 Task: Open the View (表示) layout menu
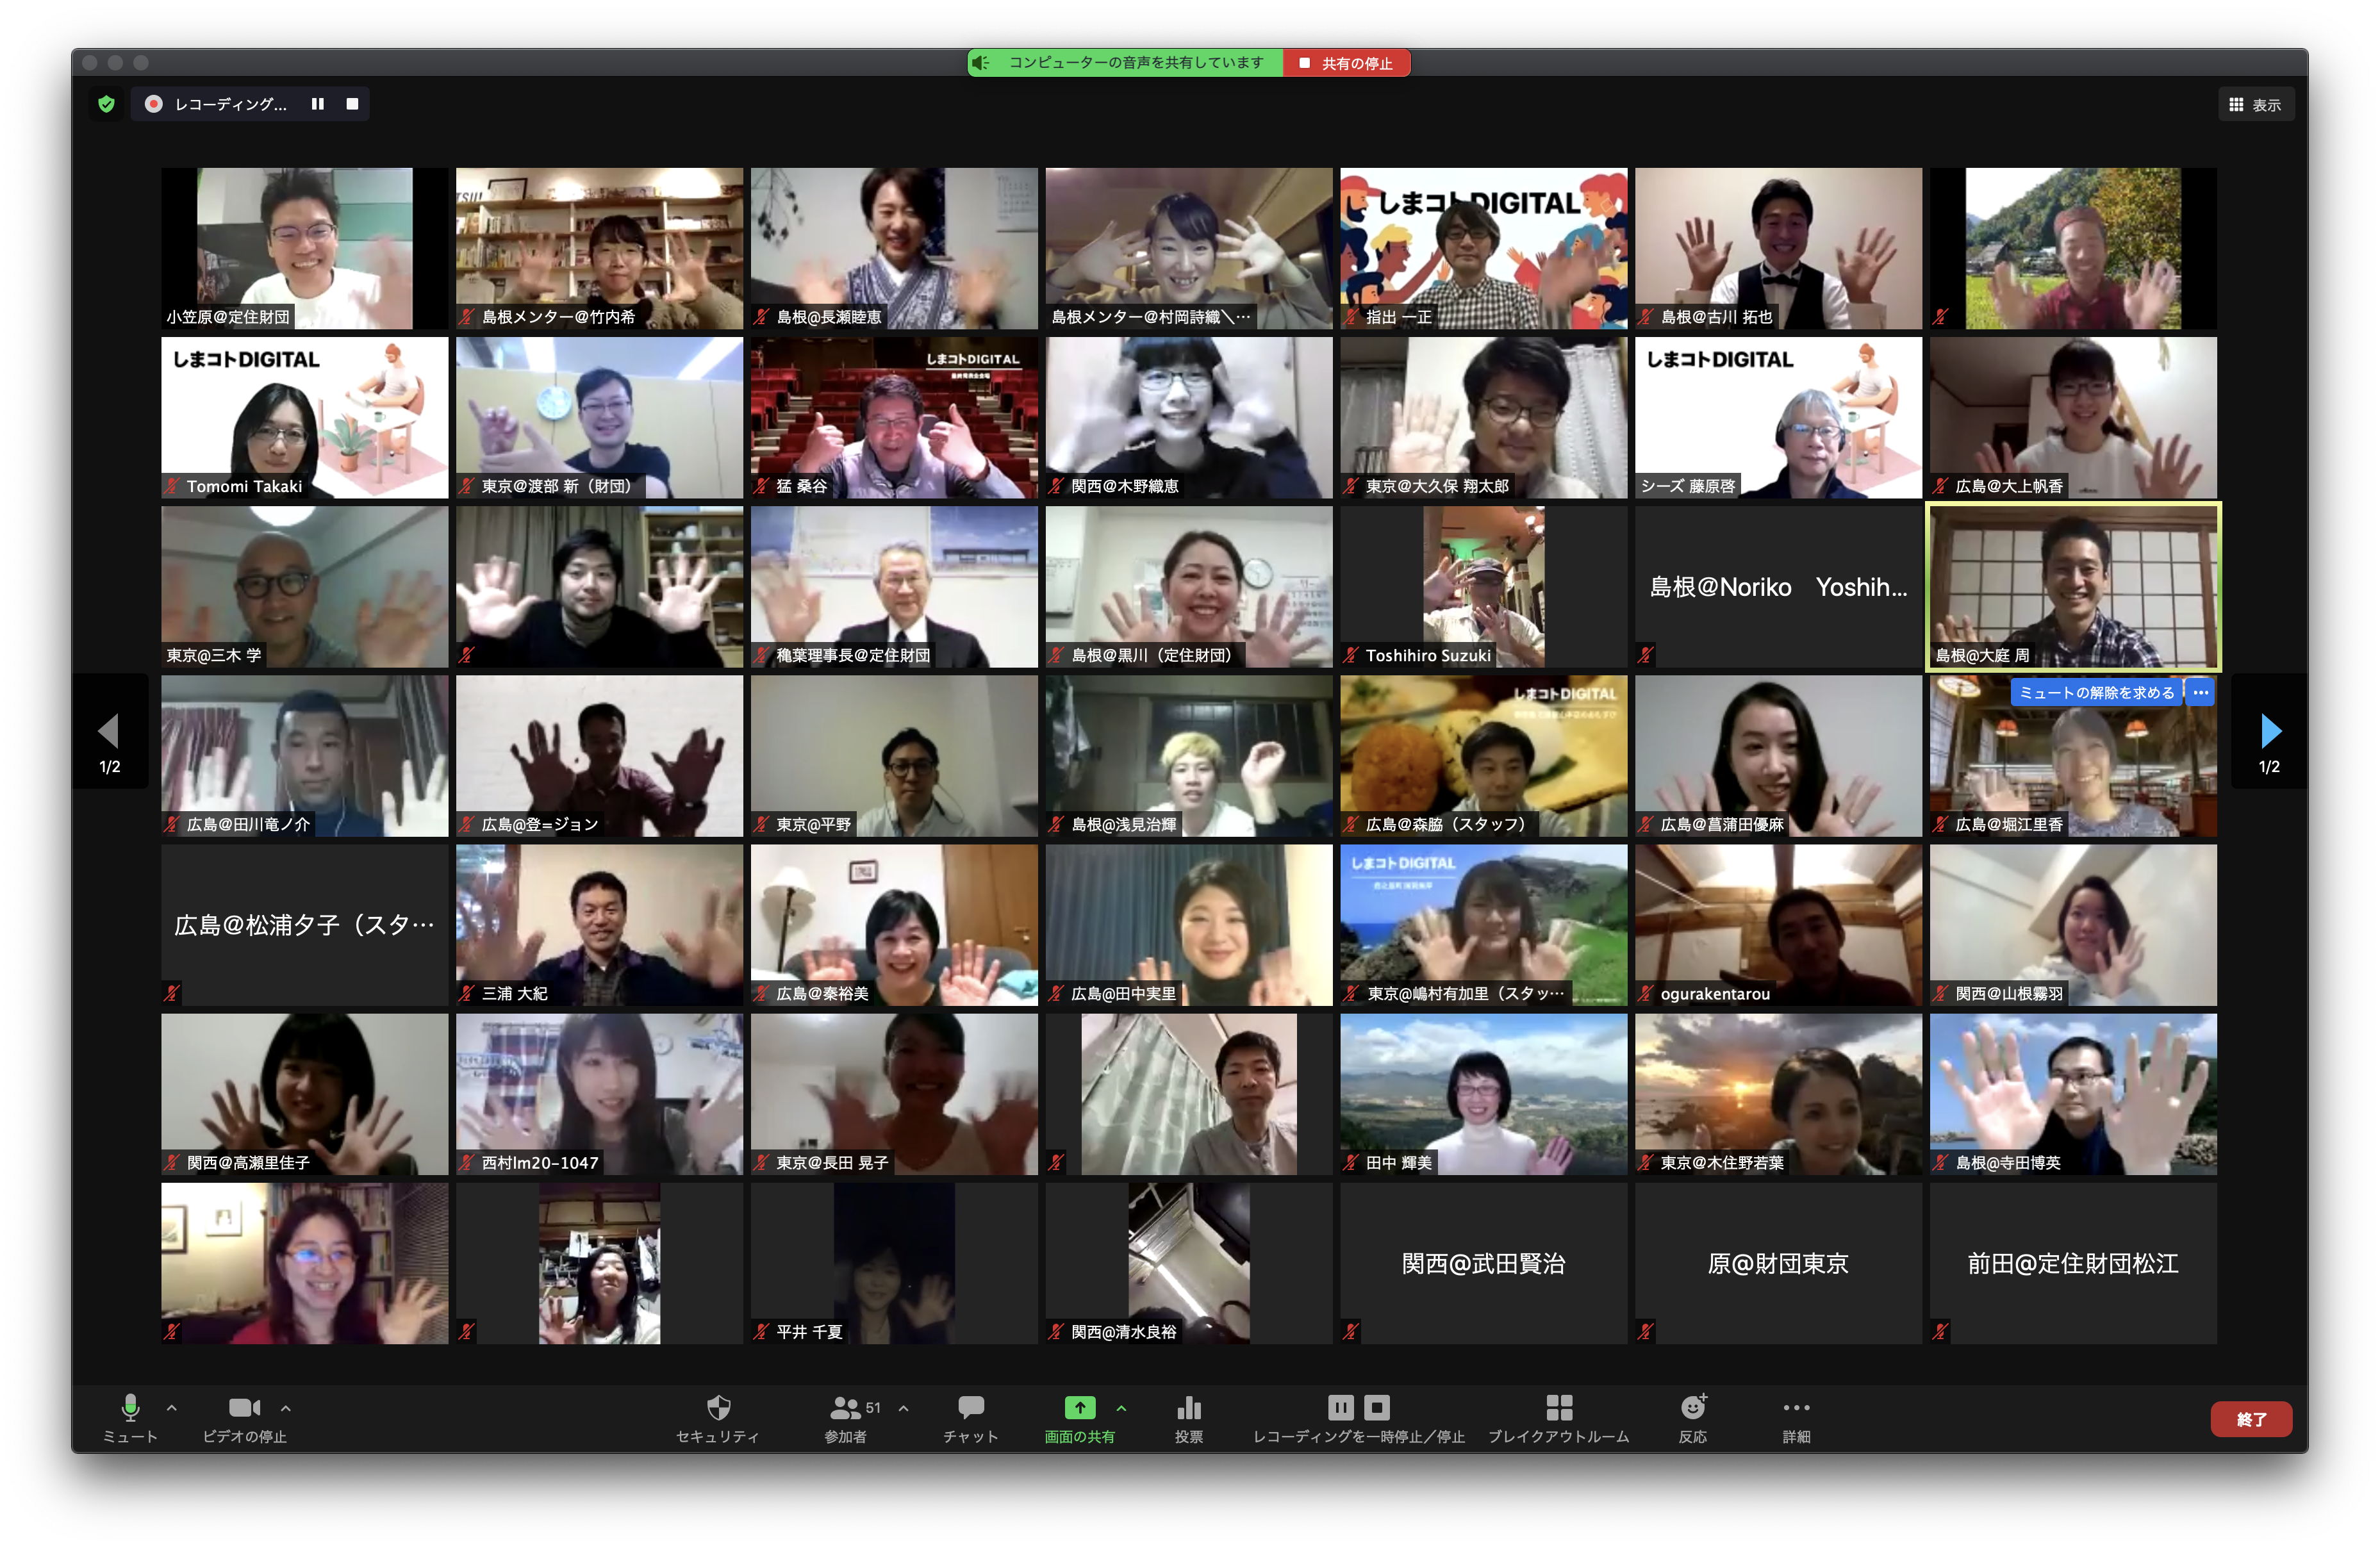(2255, 105)
